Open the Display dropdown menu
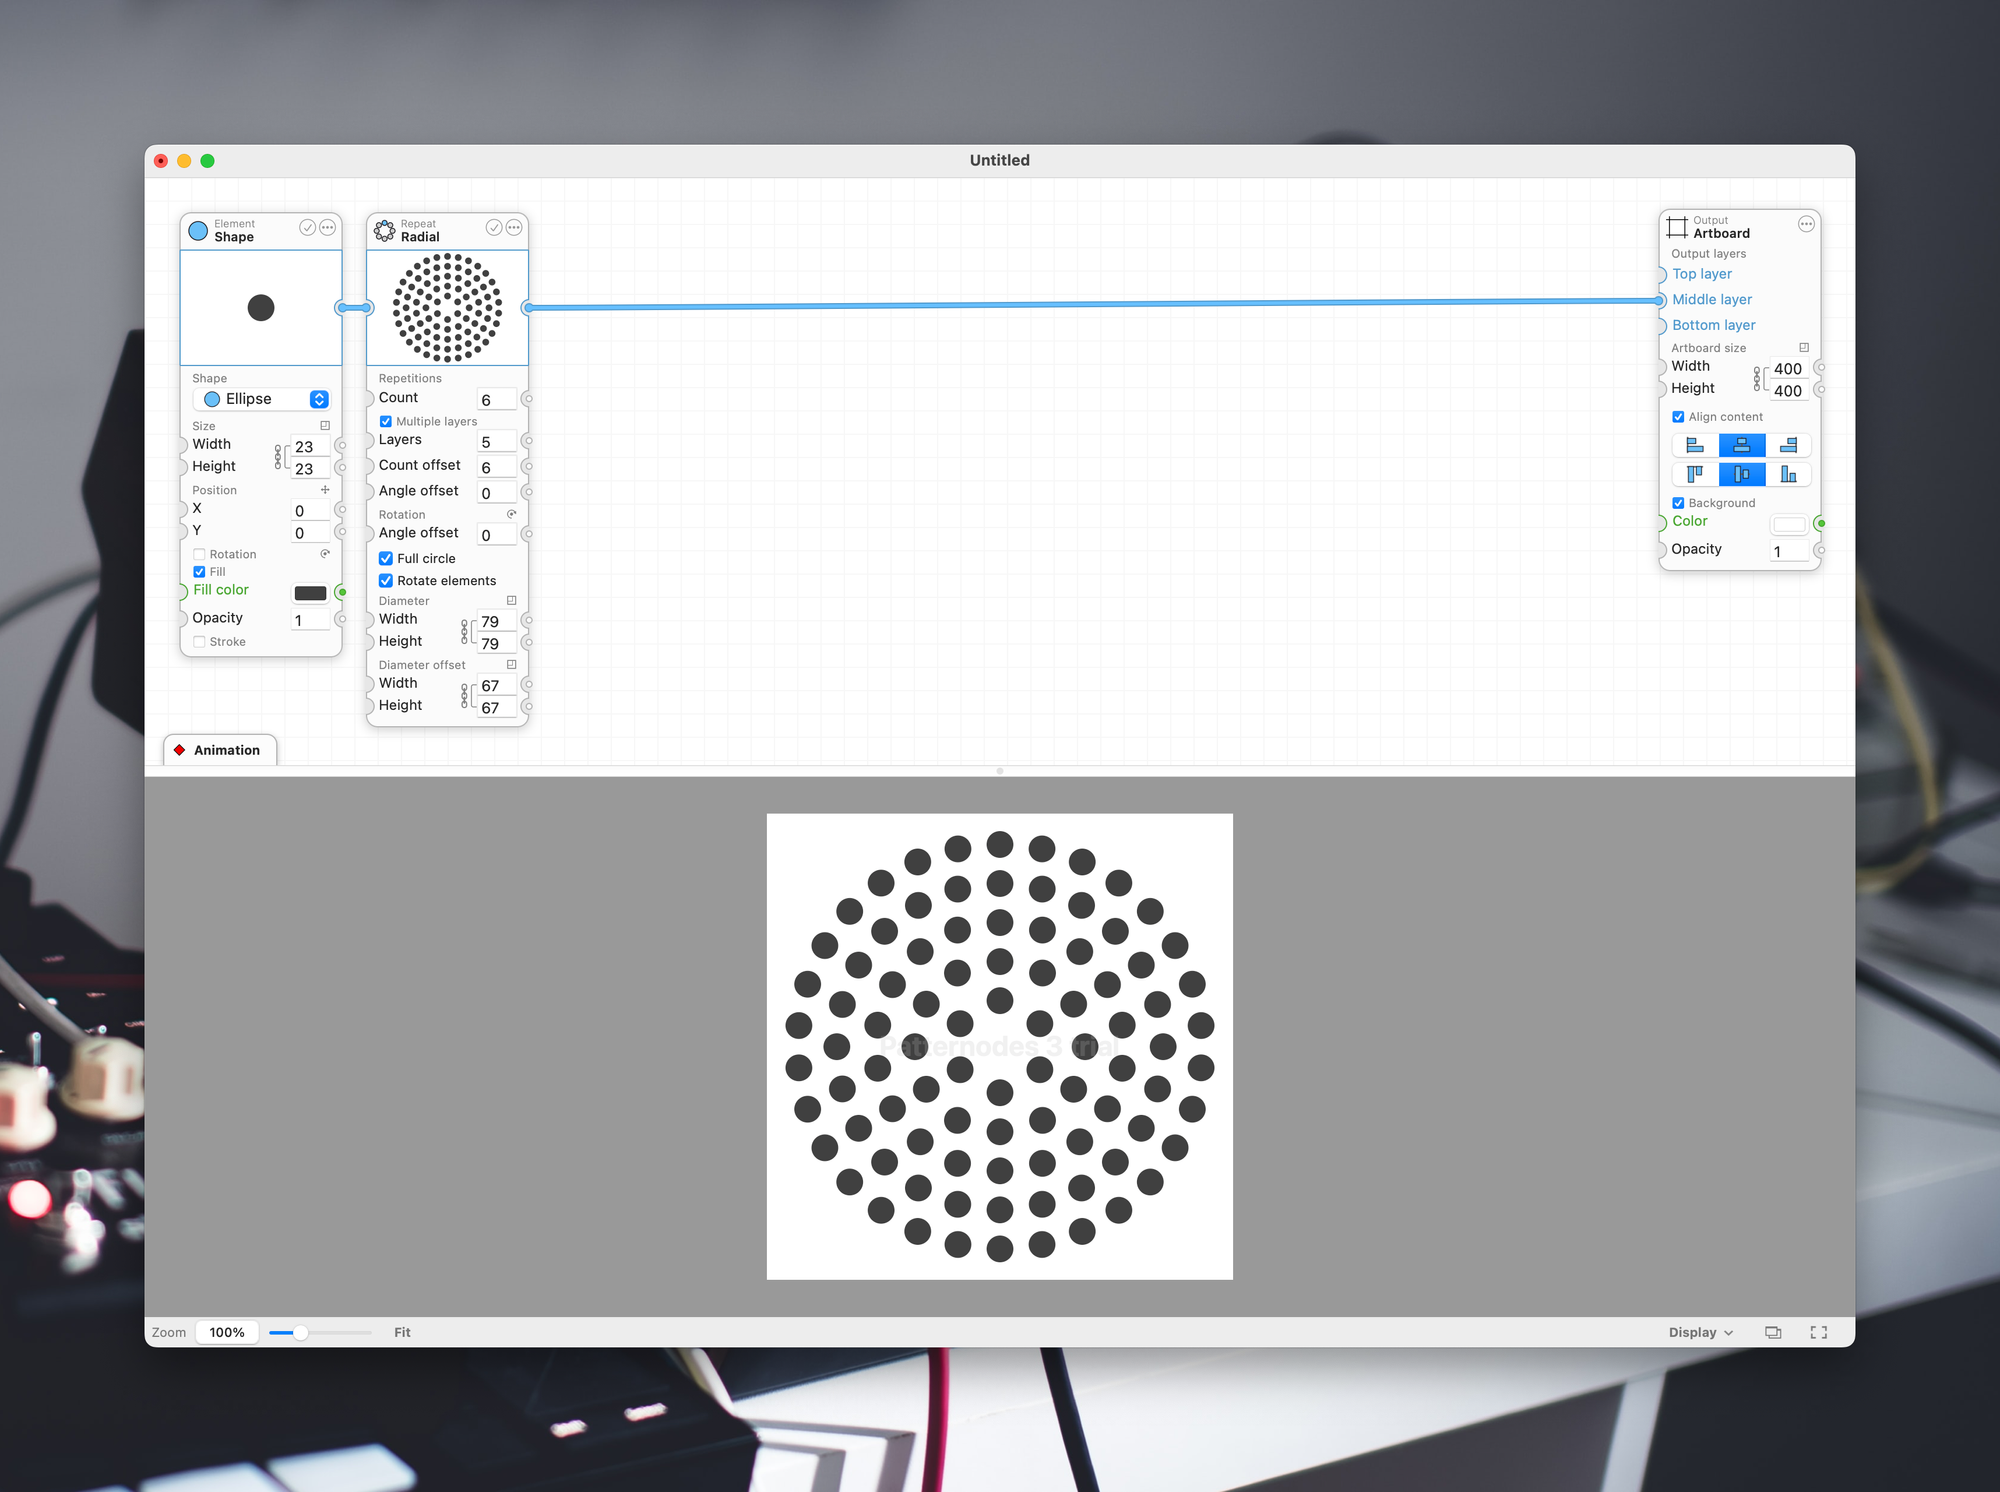2000x1492 pixels. click(x=1700, y=1332)
